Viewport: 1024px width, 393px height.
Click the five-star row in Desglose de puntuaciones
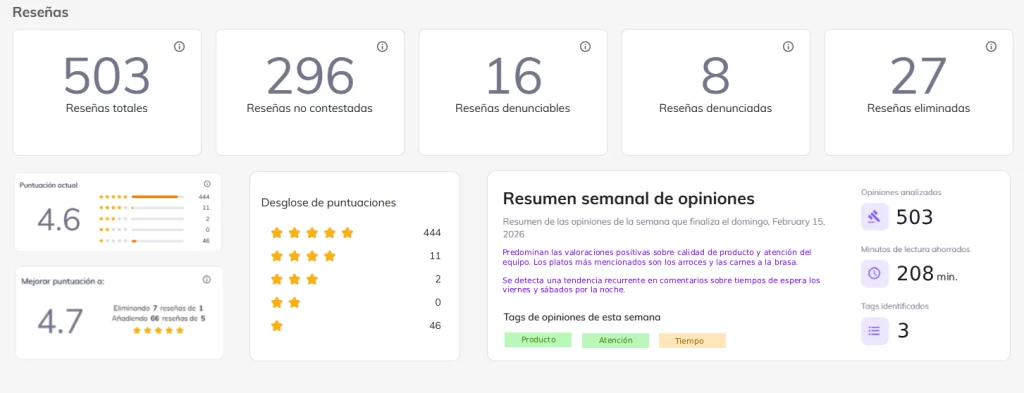[x=357, y=232]
